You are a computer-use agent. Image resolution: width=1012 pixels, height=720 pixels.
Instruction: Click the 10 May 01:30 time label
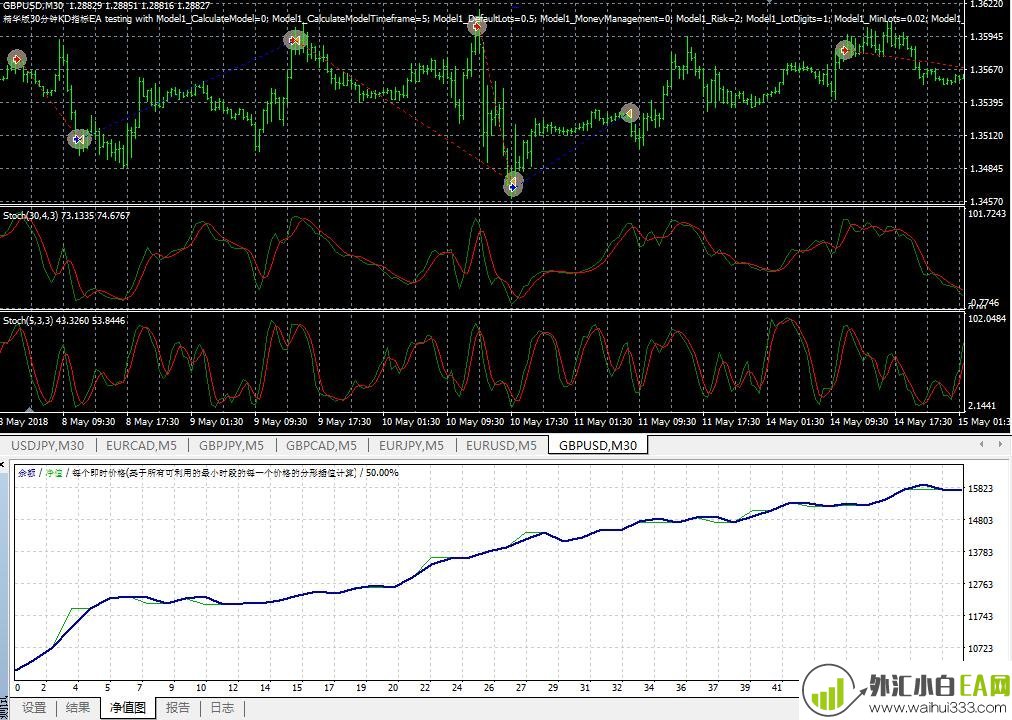pyautogui.click(x=410, y=421)
